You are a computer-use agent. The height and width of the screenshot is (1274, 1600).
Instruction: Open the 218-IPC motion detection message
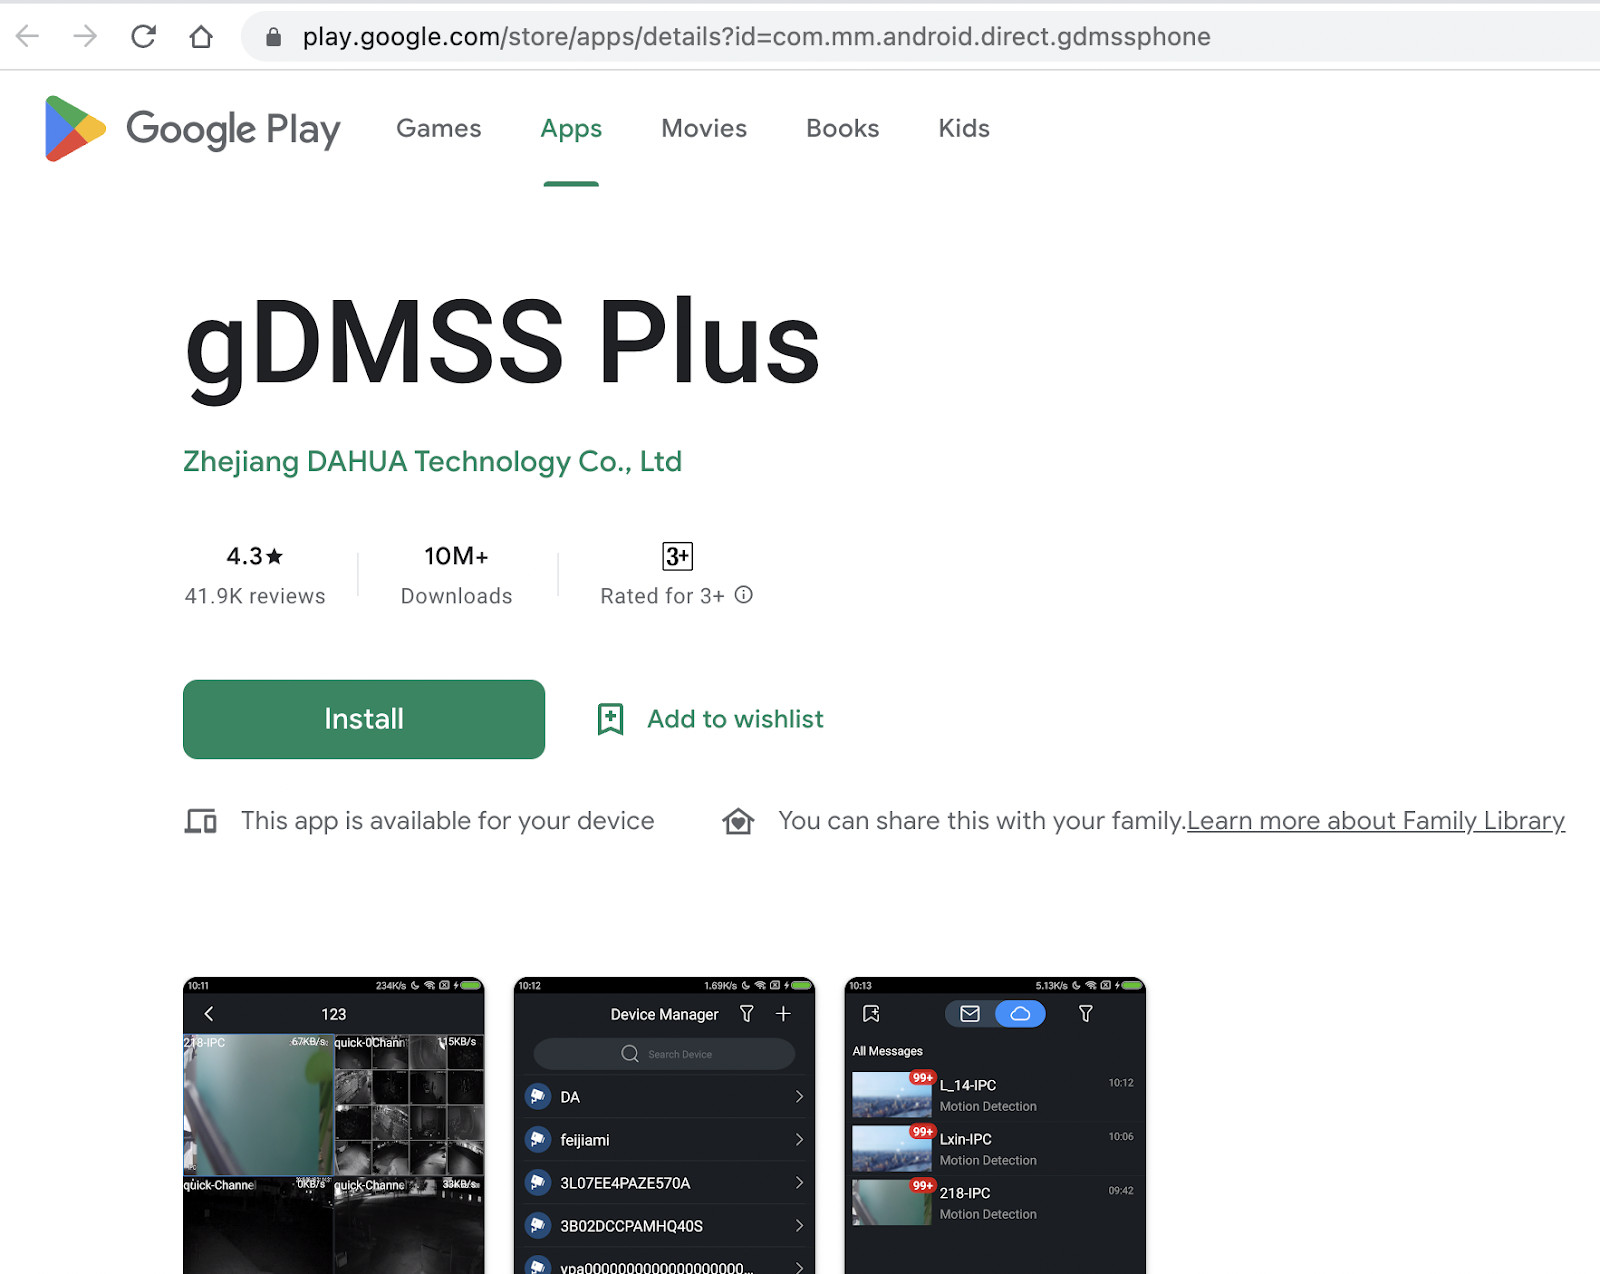coord(995,1203)
